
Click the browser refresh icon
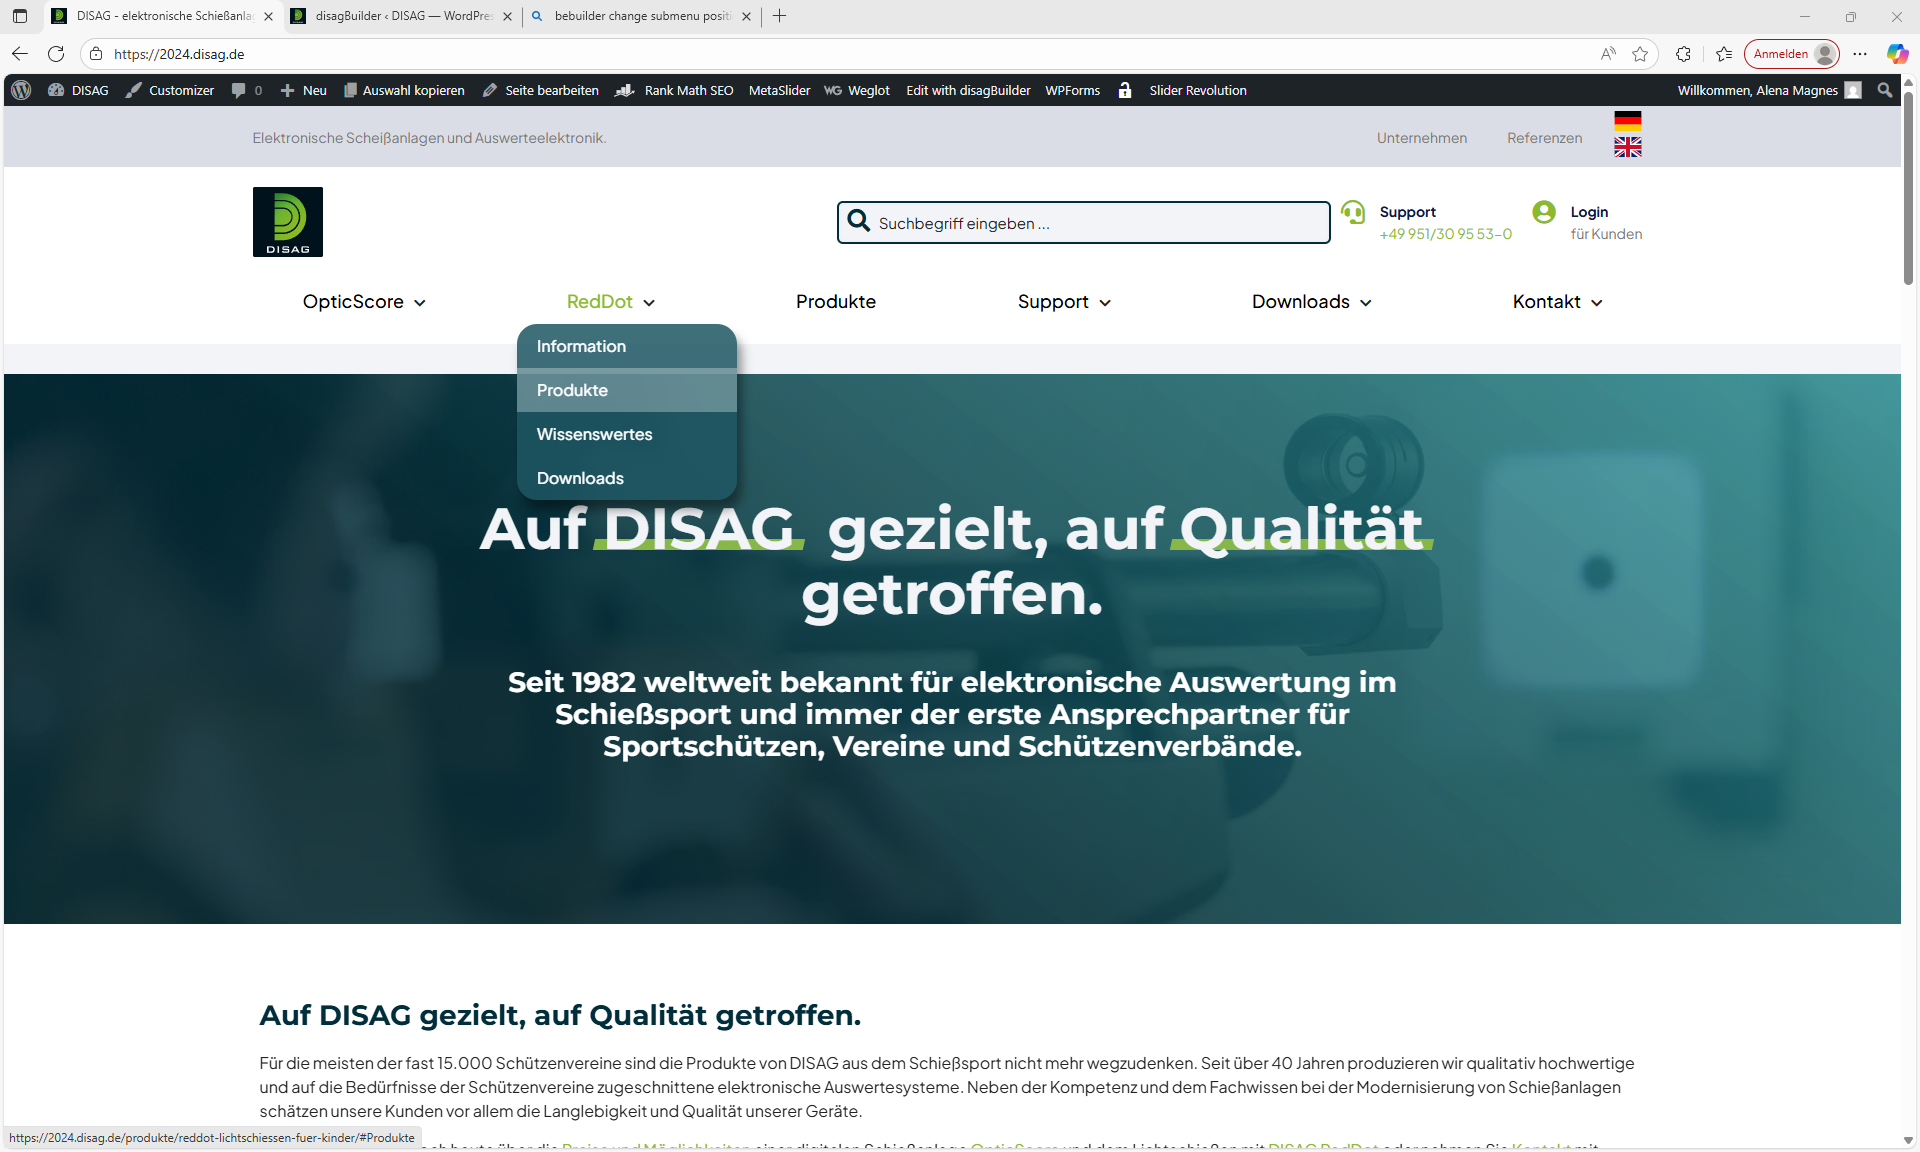(x=56, y=54)
